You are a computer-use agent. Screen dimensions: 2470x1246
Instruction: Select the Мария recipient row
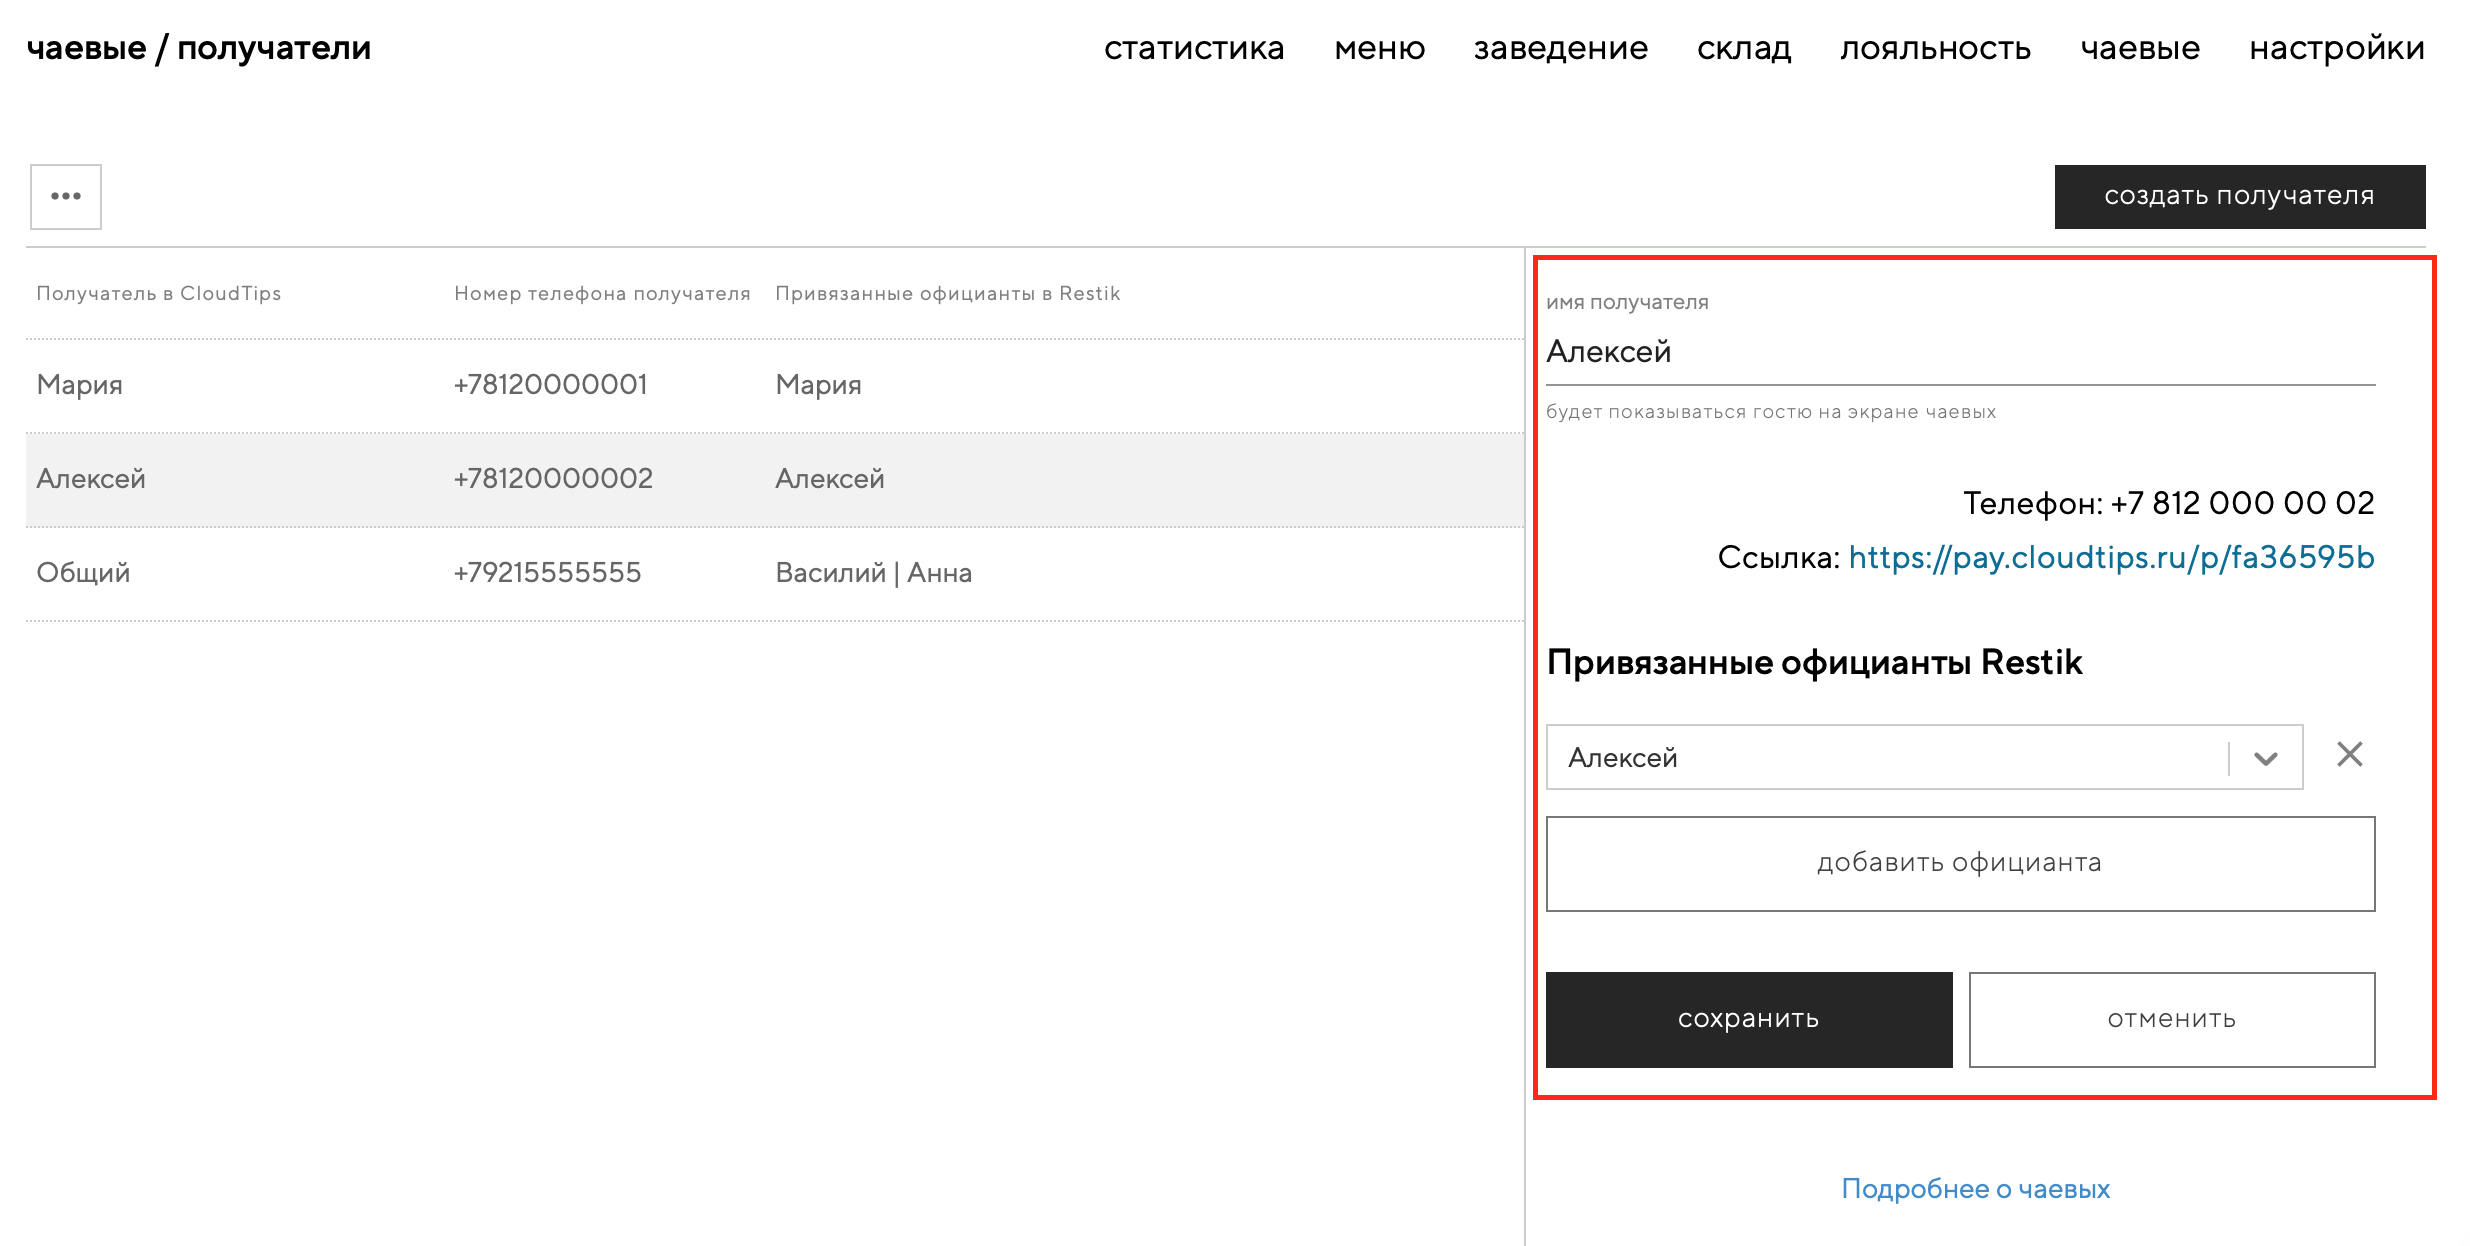[x=774, y=385]
